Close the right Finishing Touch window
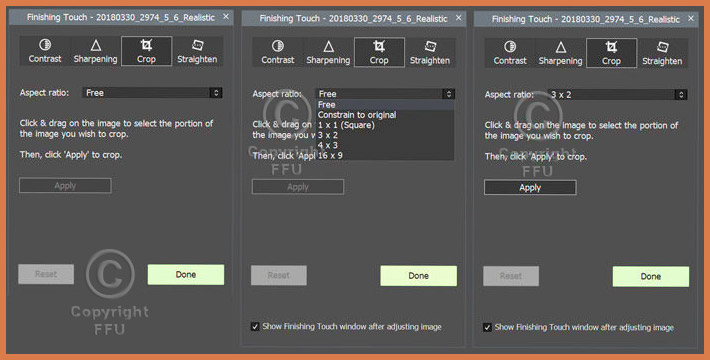Screen dimensions: 710x360 pos(691,19)
